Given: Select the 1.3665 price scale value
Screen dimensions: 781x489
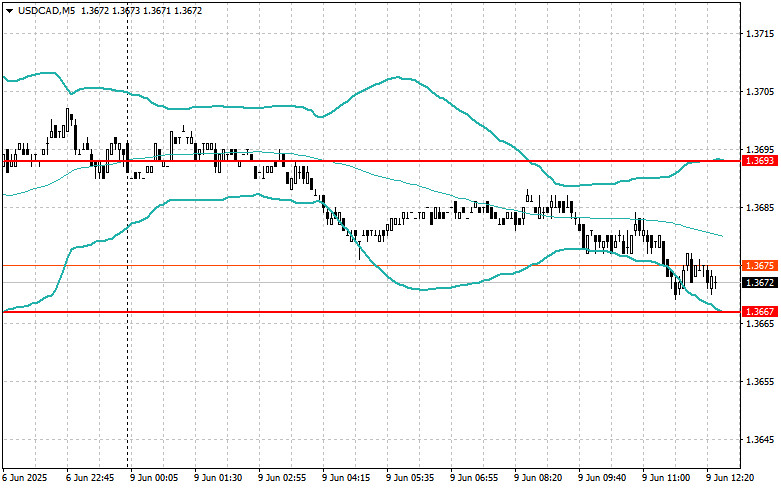Looking at the screenshot, I should pos(760,324).
